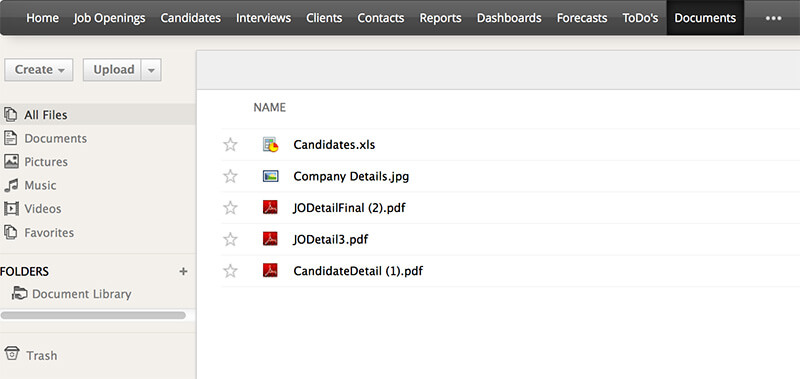The height and width of the screenshot is (379, 800).
Task: Show more tabs via ellipsis menu
Action: pos(773,18)
